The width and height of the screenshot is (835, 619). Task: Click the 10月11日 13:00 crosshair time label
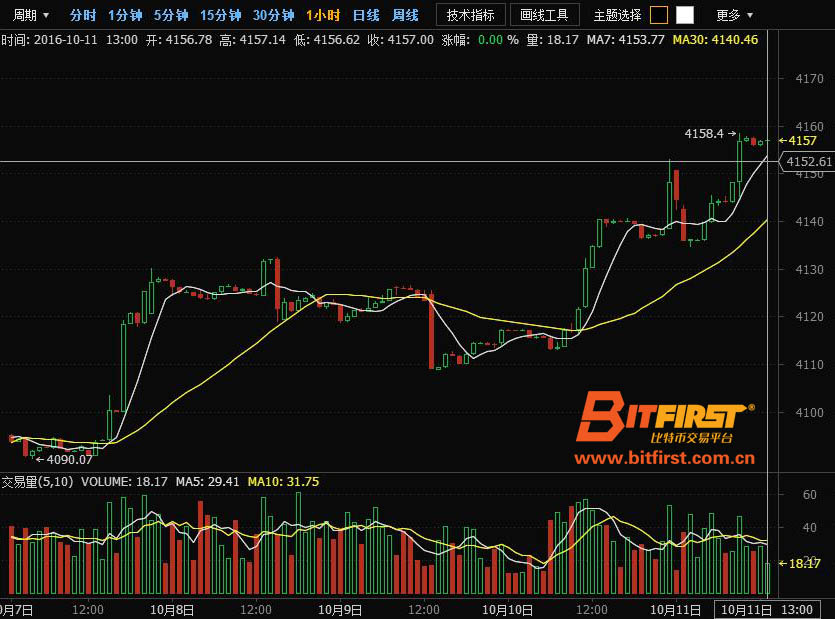click(767, 609)
